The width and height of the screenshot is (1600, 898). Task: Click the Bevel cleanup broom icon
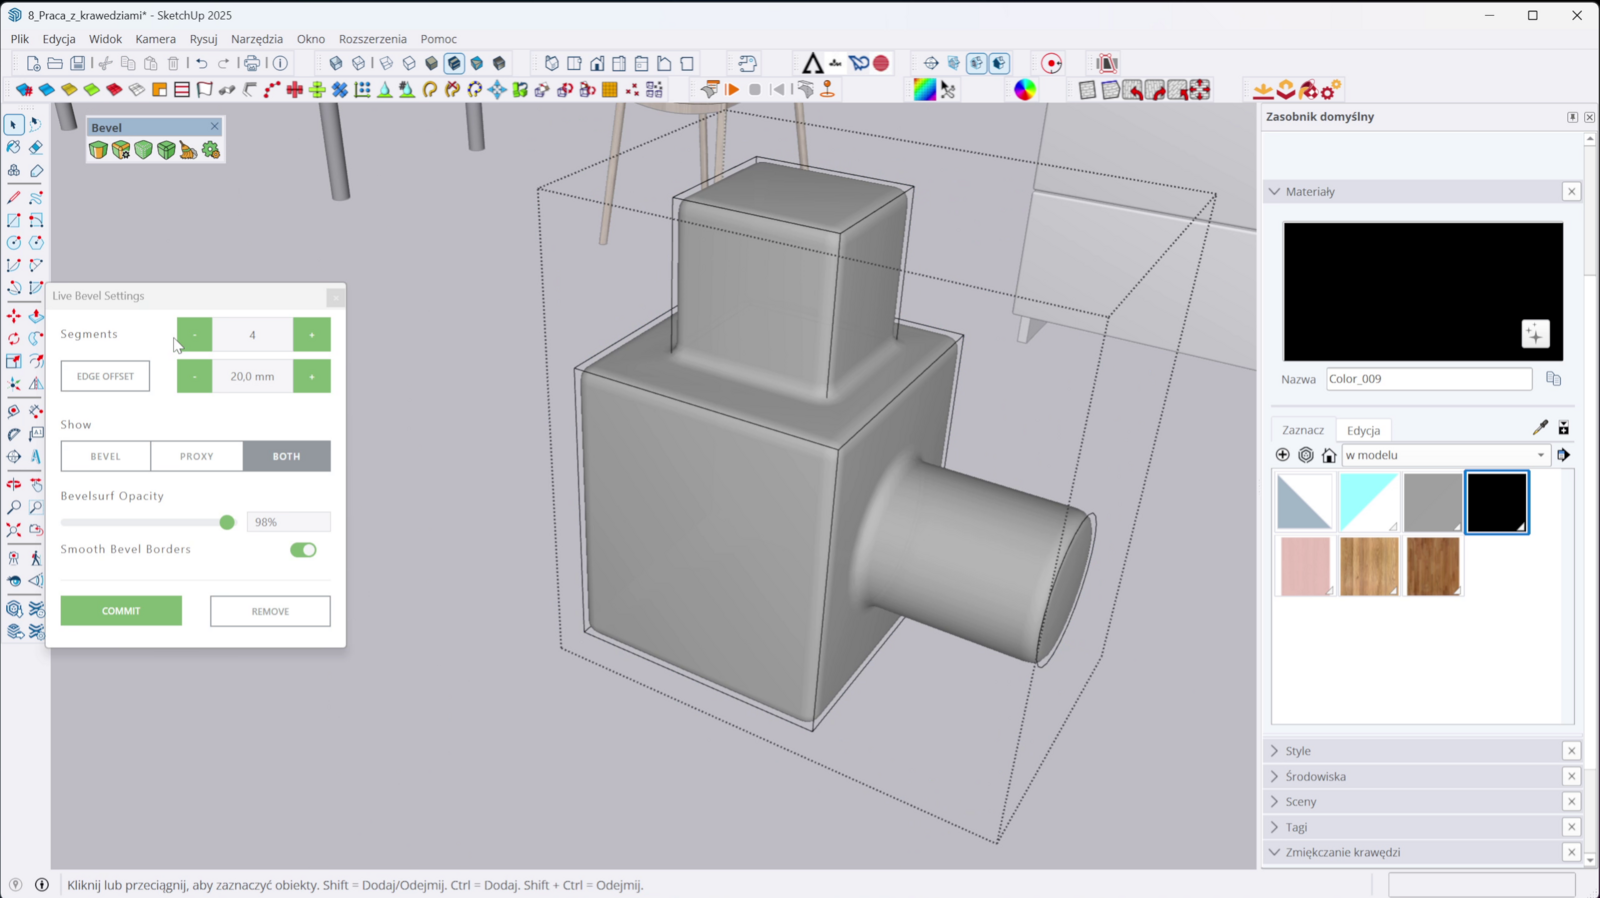coord(188,150)
